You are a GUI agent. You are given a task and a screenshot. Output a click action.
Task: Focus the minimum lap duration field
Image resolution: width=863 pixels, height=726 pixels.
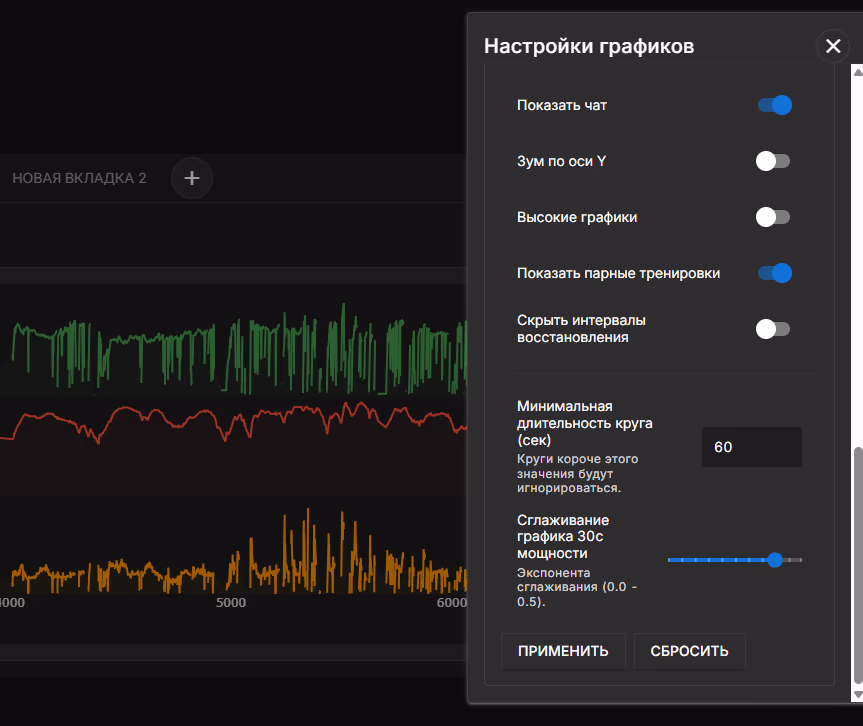tap(751, 447)
